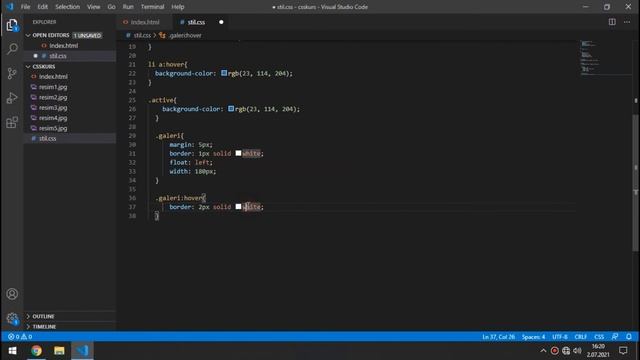Open the li a:hover rgb color swatch

pyautogui.click(x=224, y=73)
